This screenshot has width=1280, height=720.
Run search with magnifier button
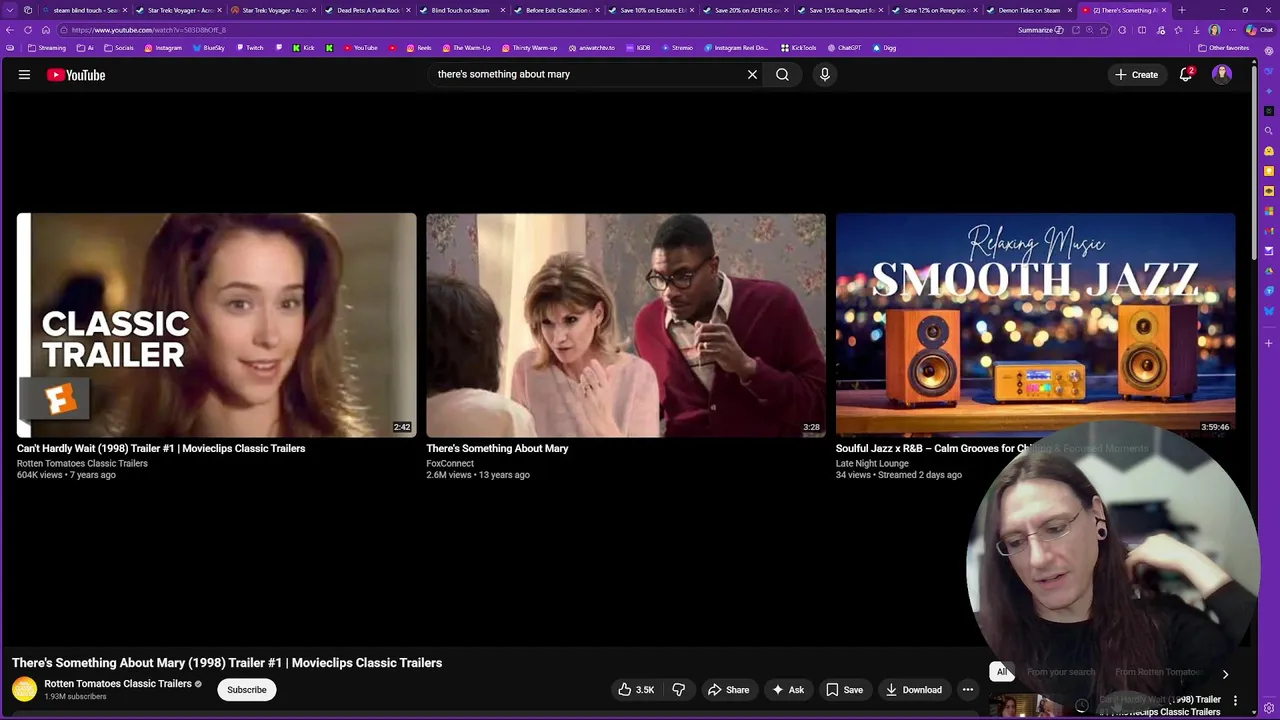coord(782,74)
